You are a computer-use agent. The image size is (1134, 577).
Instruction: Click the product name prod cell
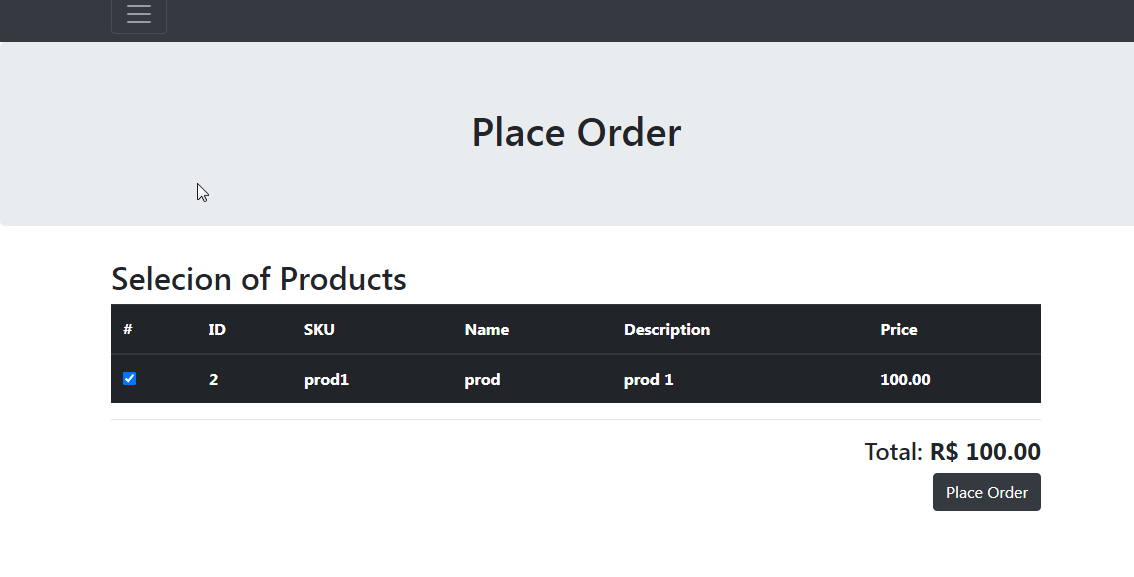pyautogui.click(x=482, y=379)
